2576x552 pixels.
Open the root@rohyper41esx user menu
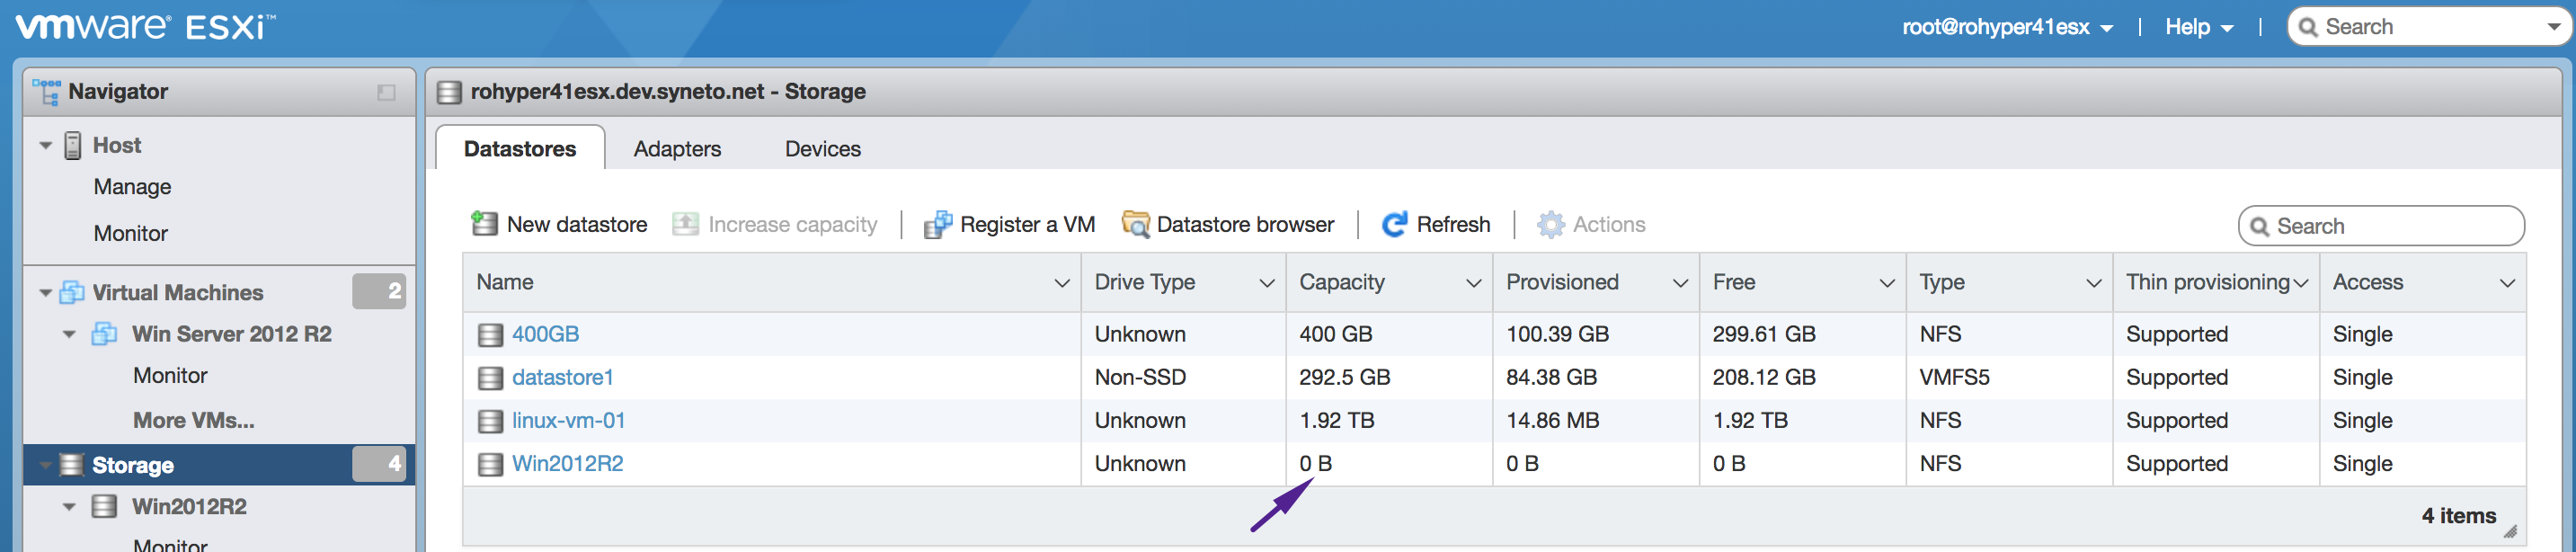point(2007,27)
